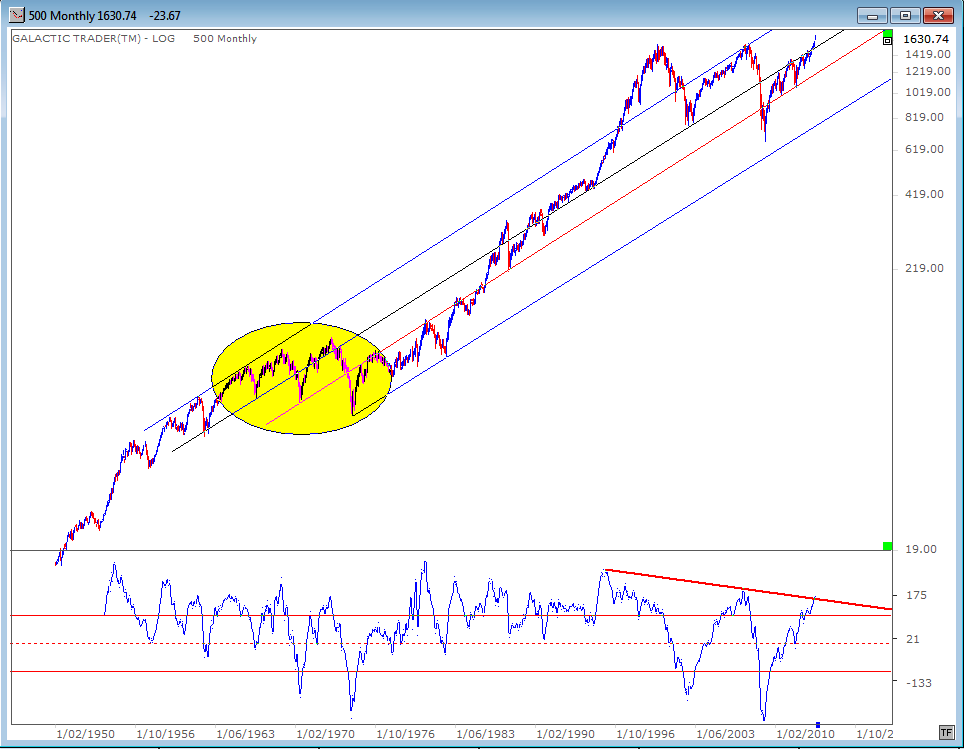Click the green square at chart top-right corner

pyautogui.click(x=887, y=33)
